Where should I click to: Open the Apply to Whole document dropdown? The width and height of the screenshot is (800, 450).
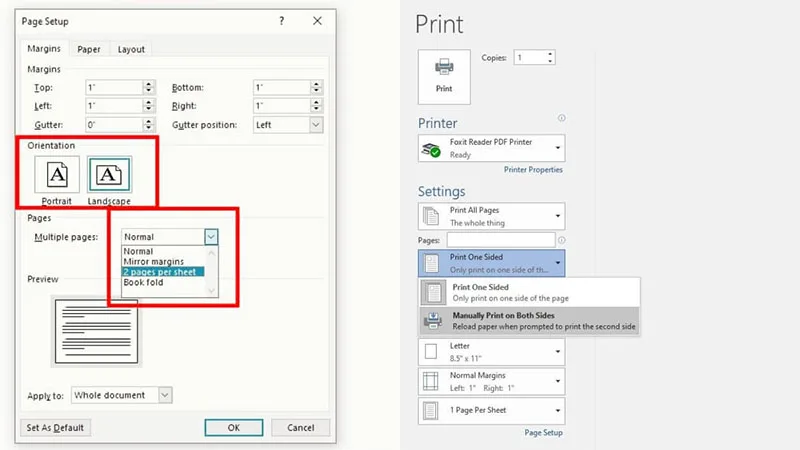pos(165,395)
